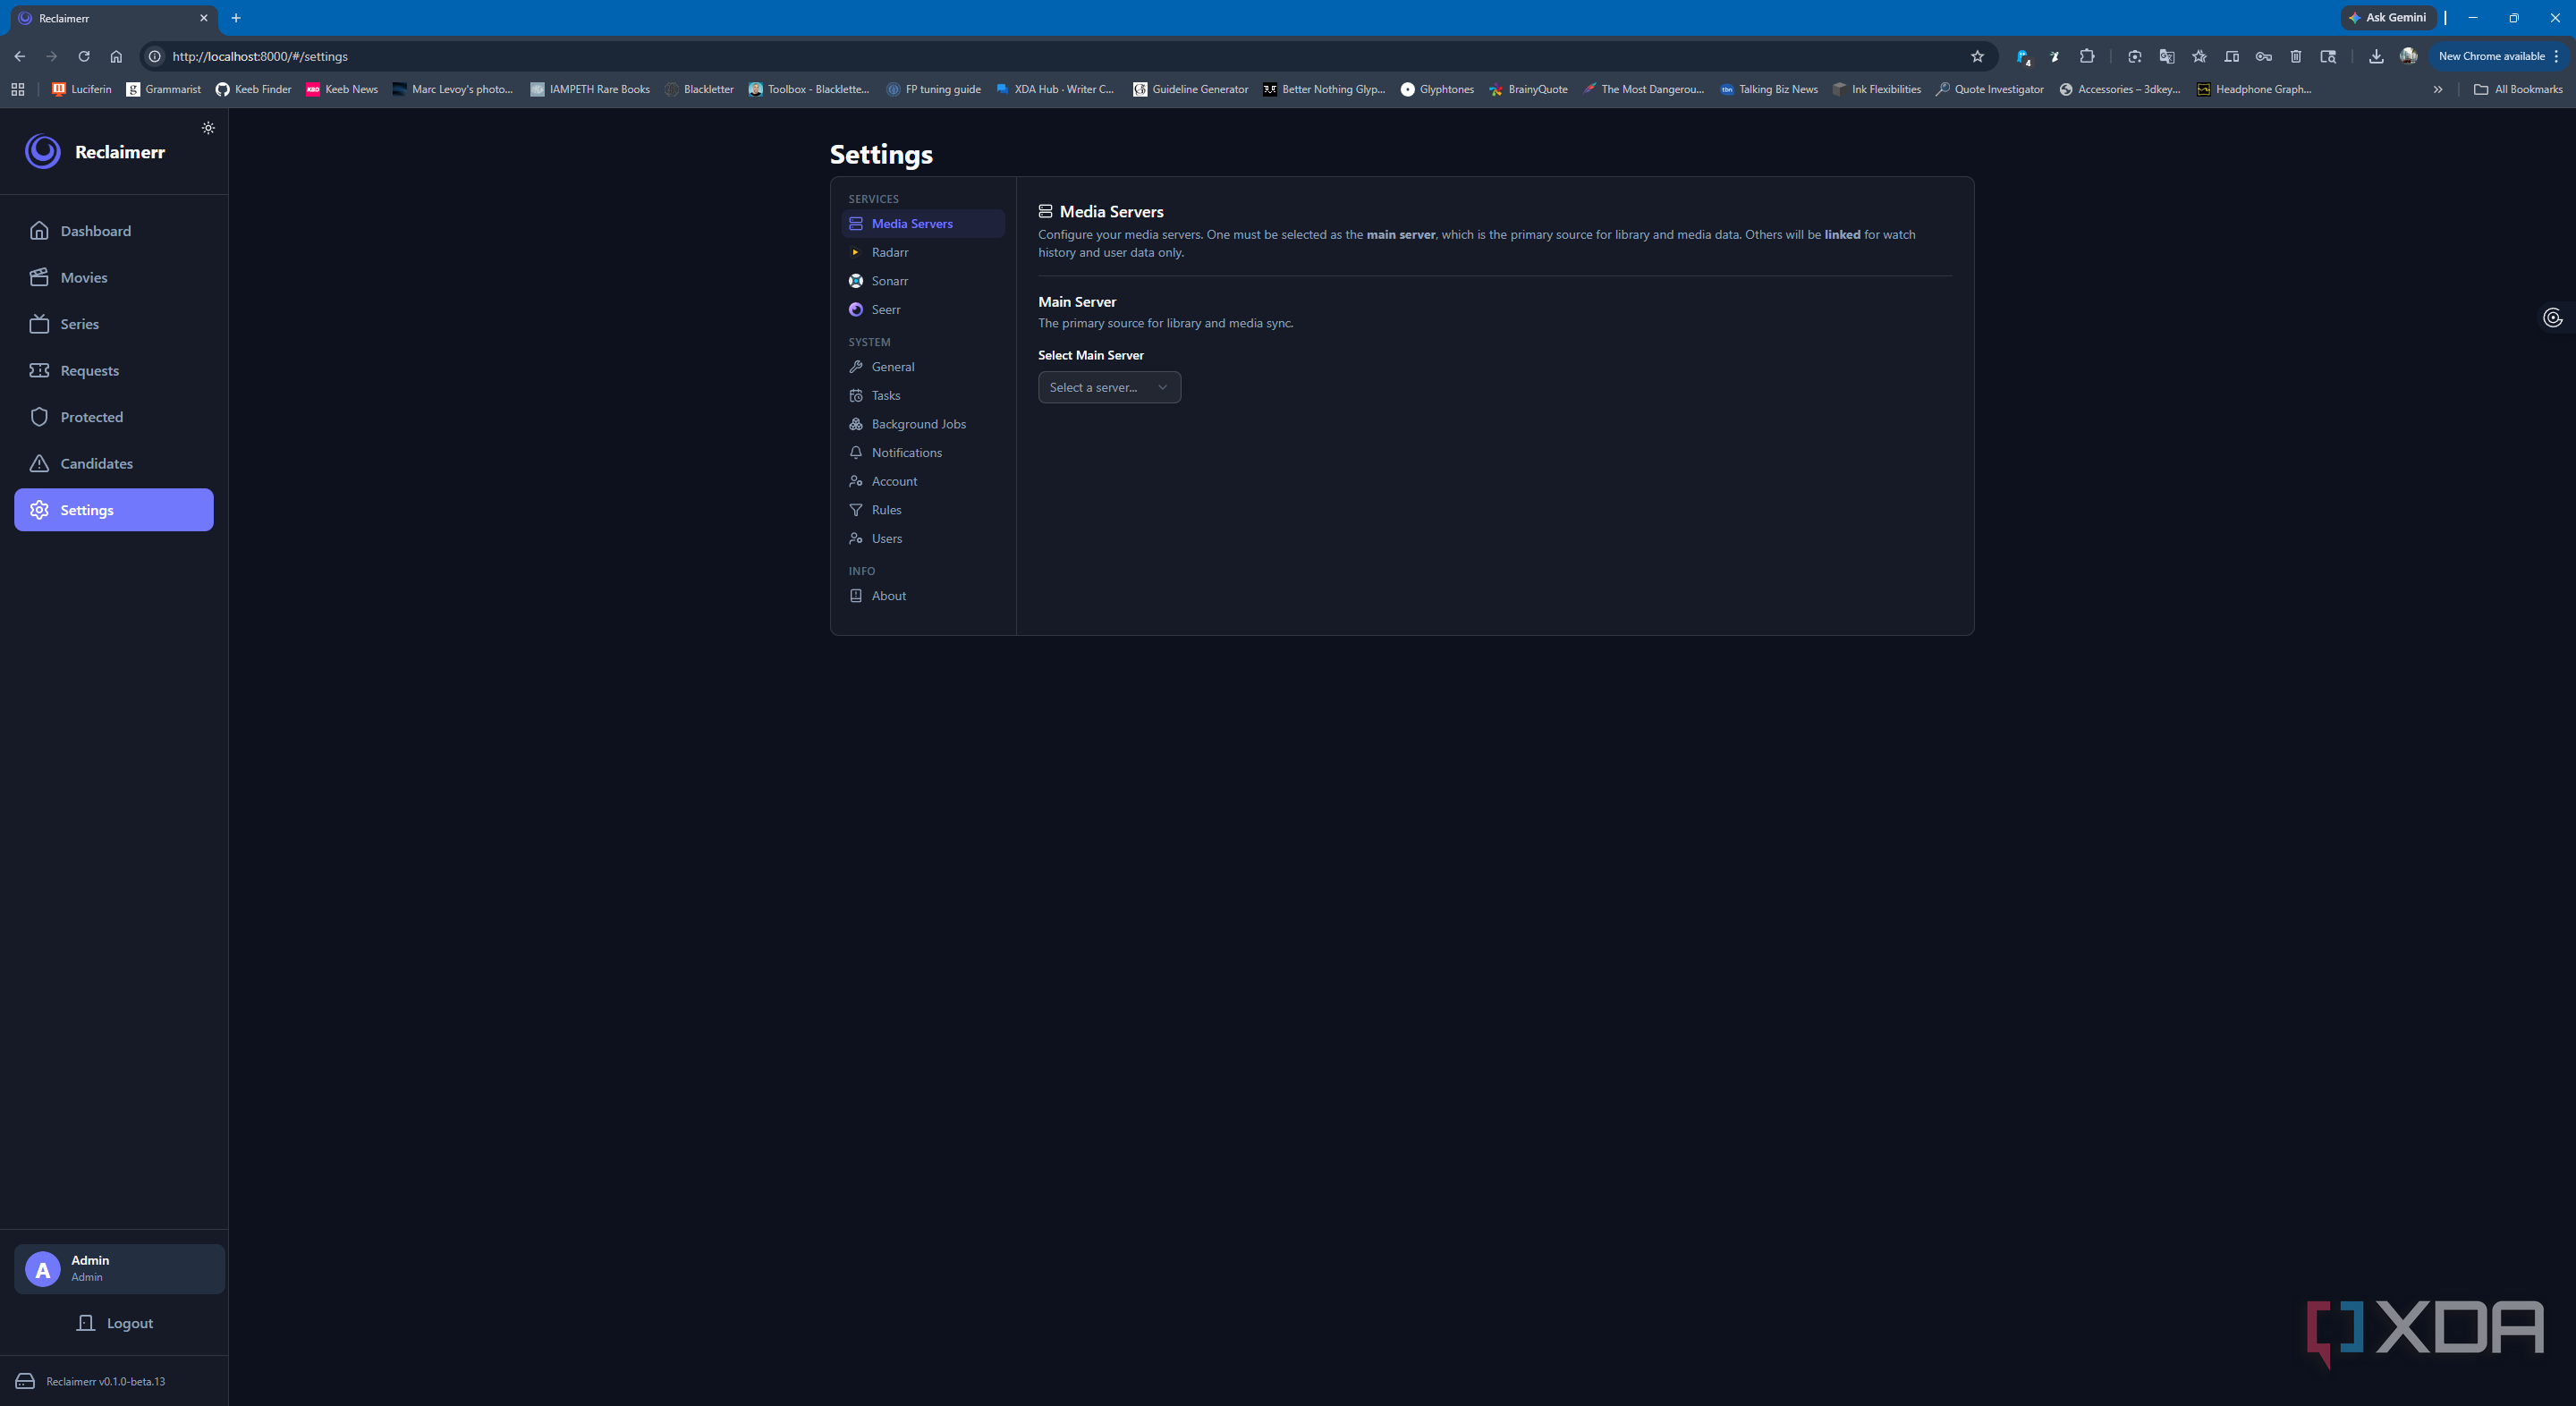Open the All Bookmarks folder
This screenshot has width=2576, height=1406.
tap(2518, 89)
